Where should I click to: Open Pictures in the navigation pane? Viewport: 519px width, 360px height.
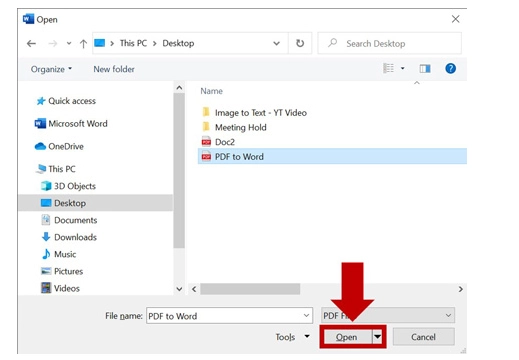62,271
